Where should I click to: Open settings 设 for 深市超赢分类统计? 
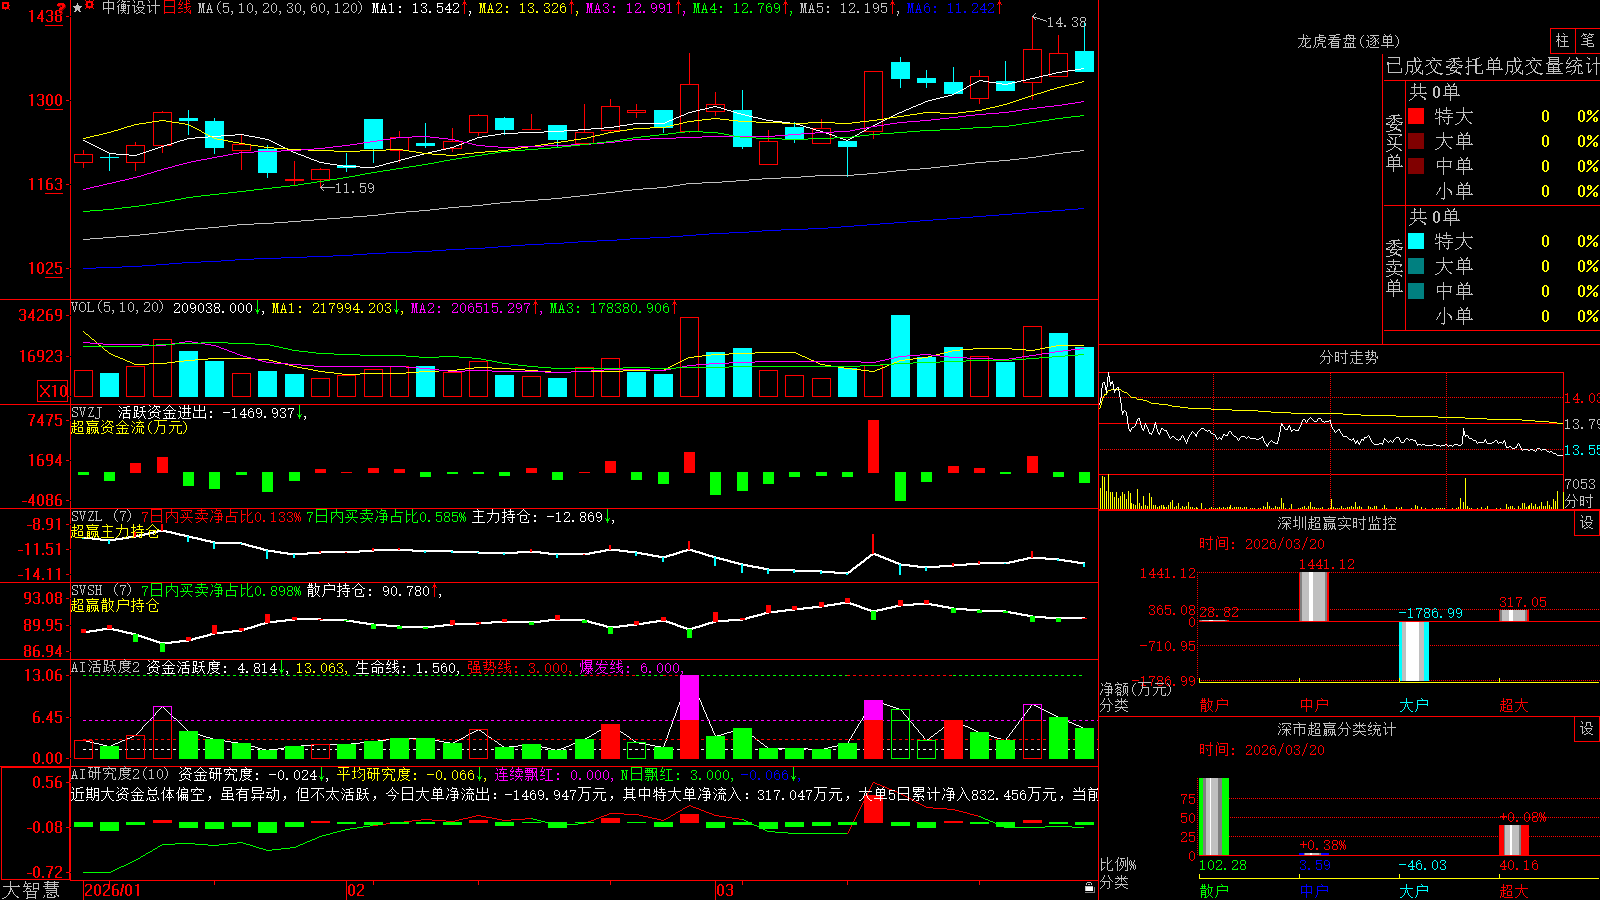point(1587,729)
